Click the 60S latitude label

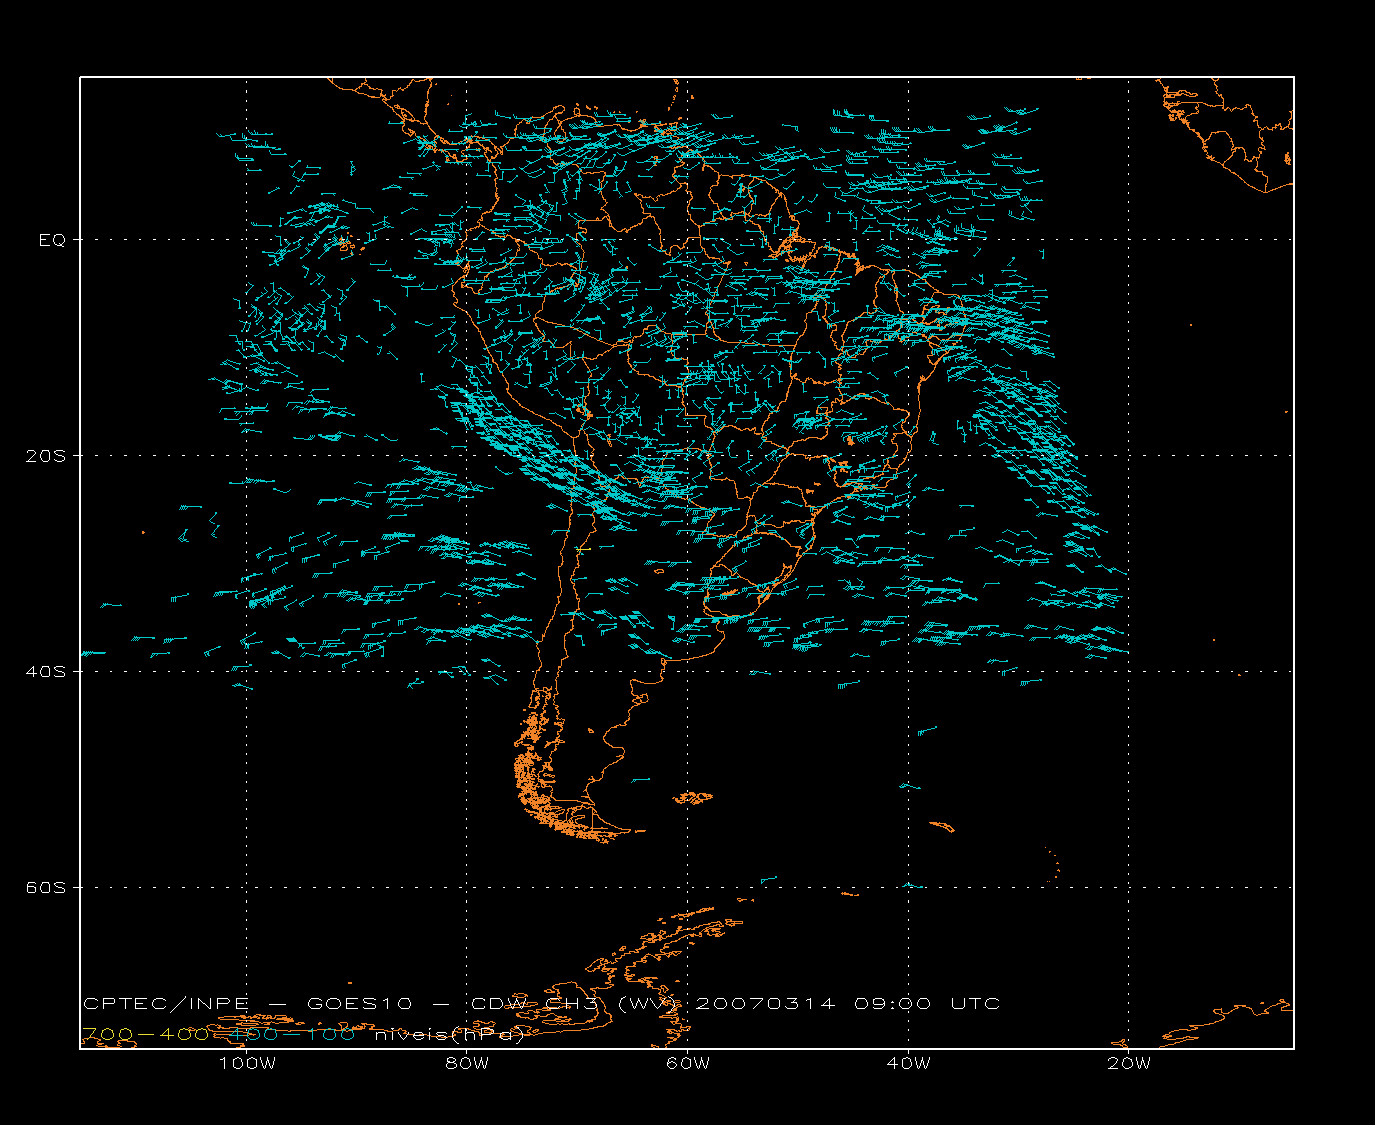(x=46, y=888)
